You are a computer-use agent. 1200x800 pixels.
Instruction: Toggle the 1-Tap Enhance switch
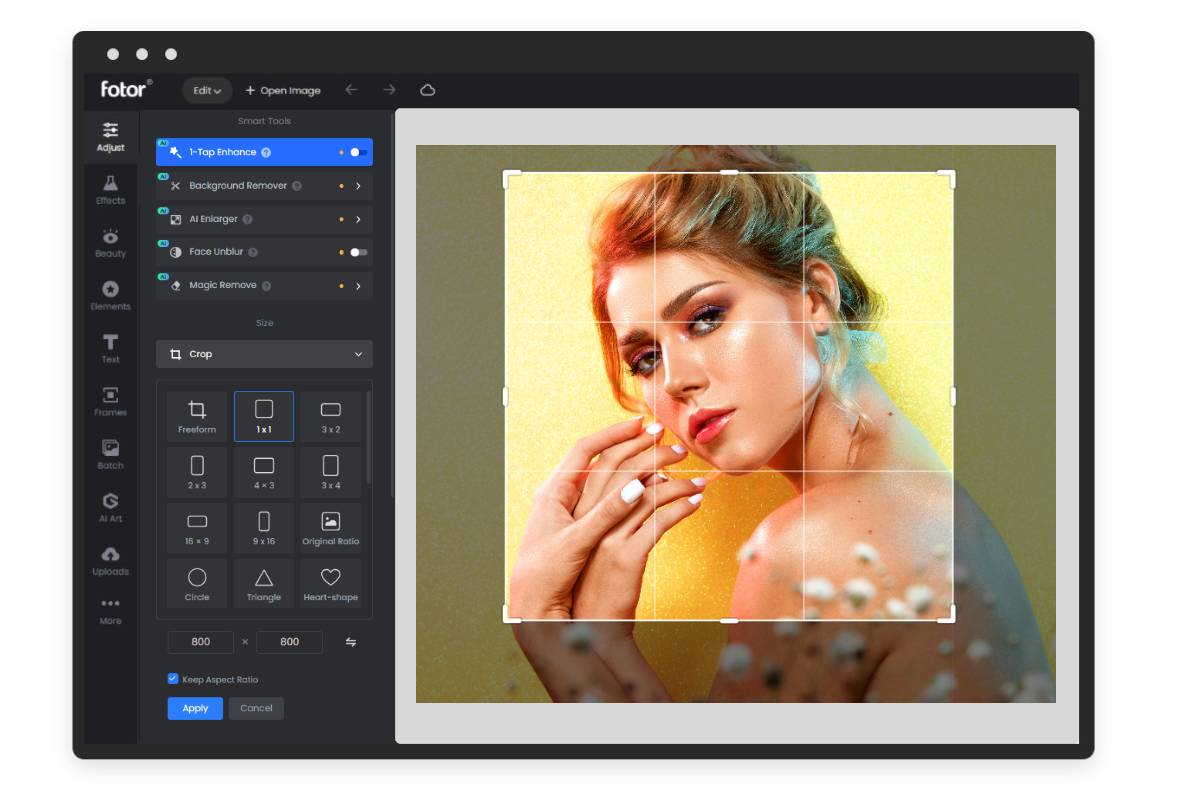click(358, 153)
